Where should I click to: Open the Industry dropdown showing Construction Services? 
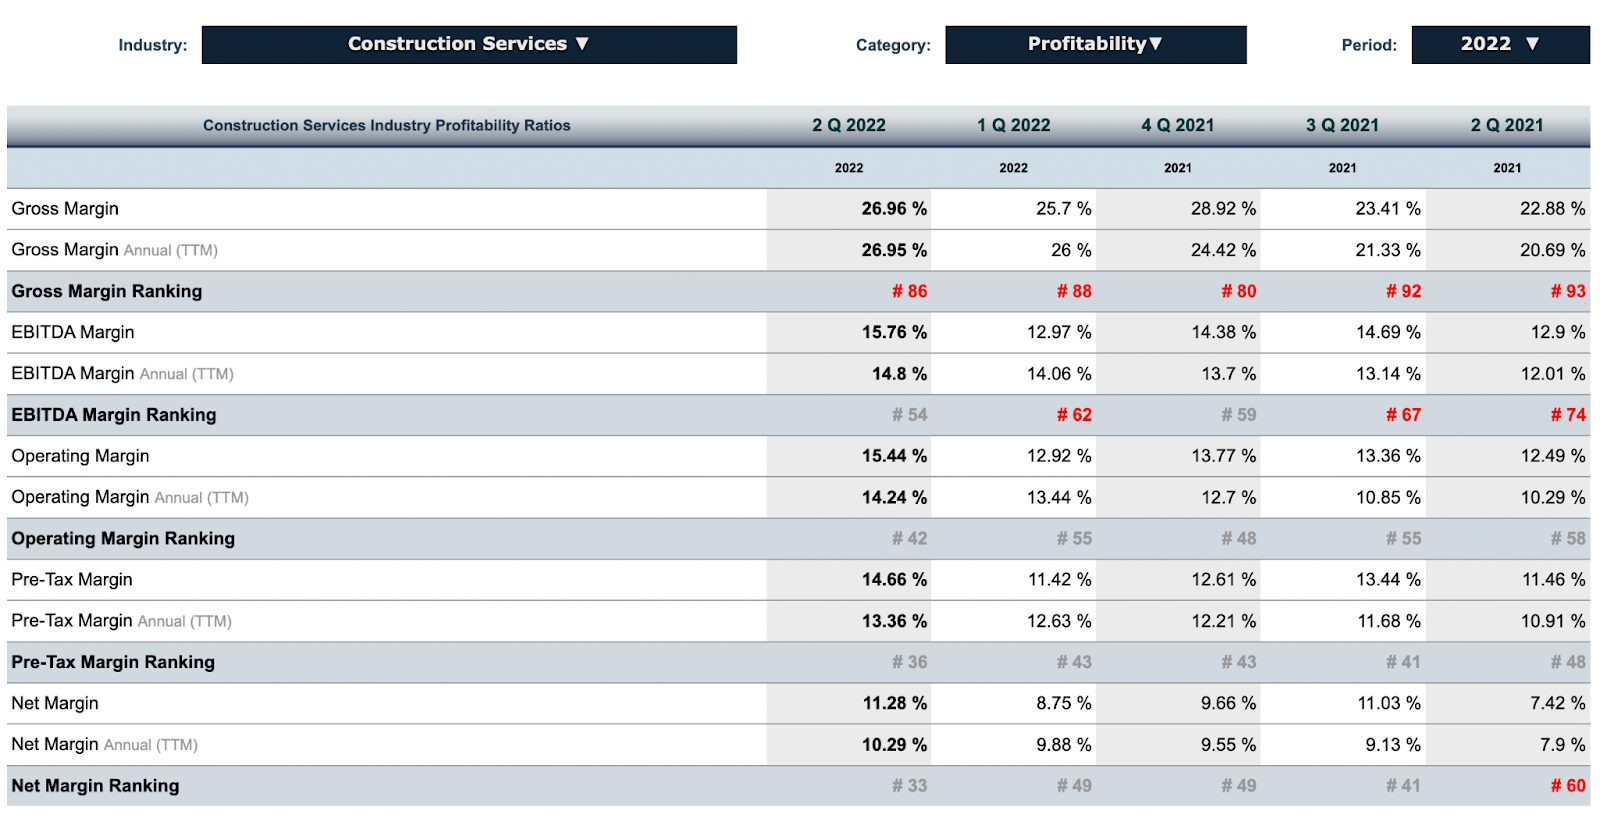pos(470,44)
